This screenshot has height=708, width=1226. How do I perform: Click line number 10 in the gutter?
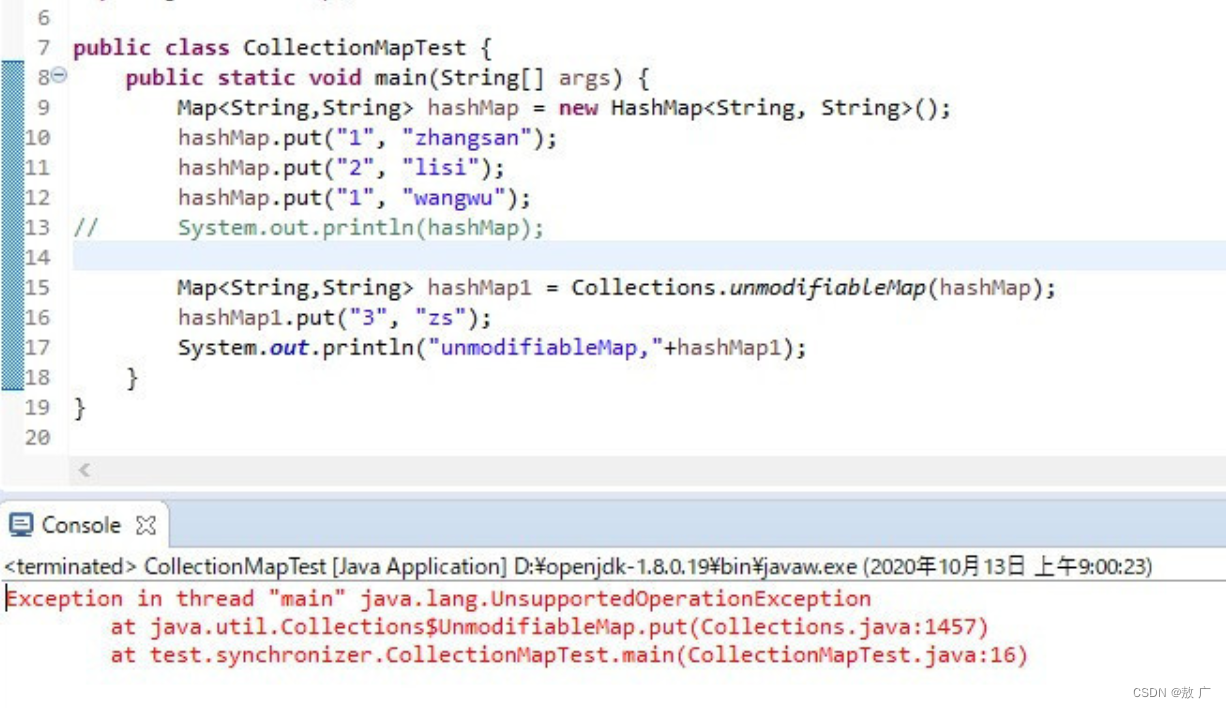37,138
